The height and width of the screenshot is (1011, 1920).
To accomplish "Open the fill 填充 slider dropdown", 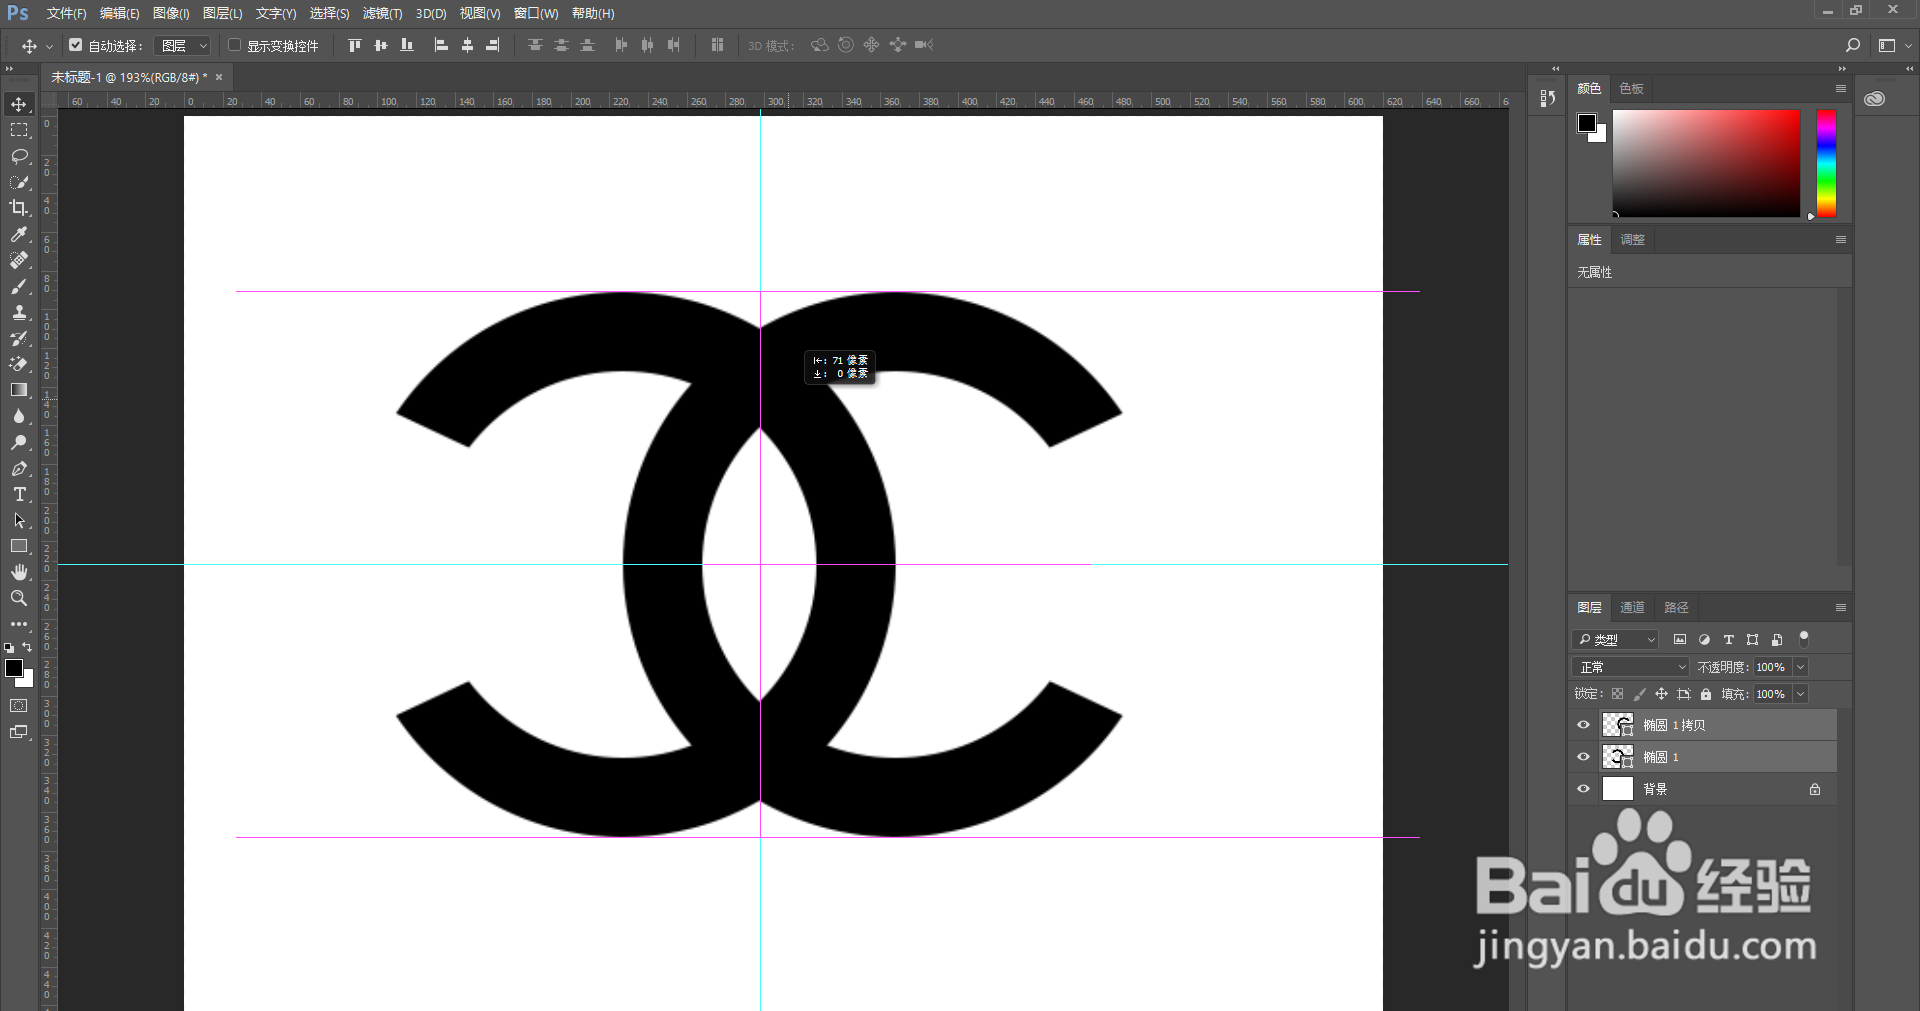I will point(1801,694).
